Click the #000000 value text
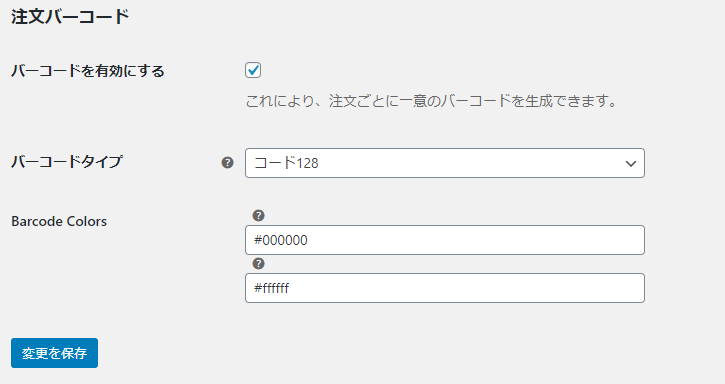Image resolution: width=725 pixels, height=384 pixels. click(x=281, y=240)
